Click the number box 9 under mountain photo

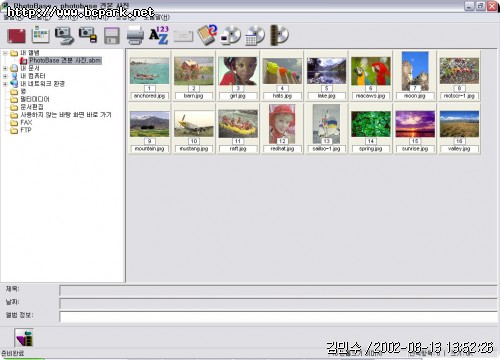pyautogui.click(x=149, y=141)
